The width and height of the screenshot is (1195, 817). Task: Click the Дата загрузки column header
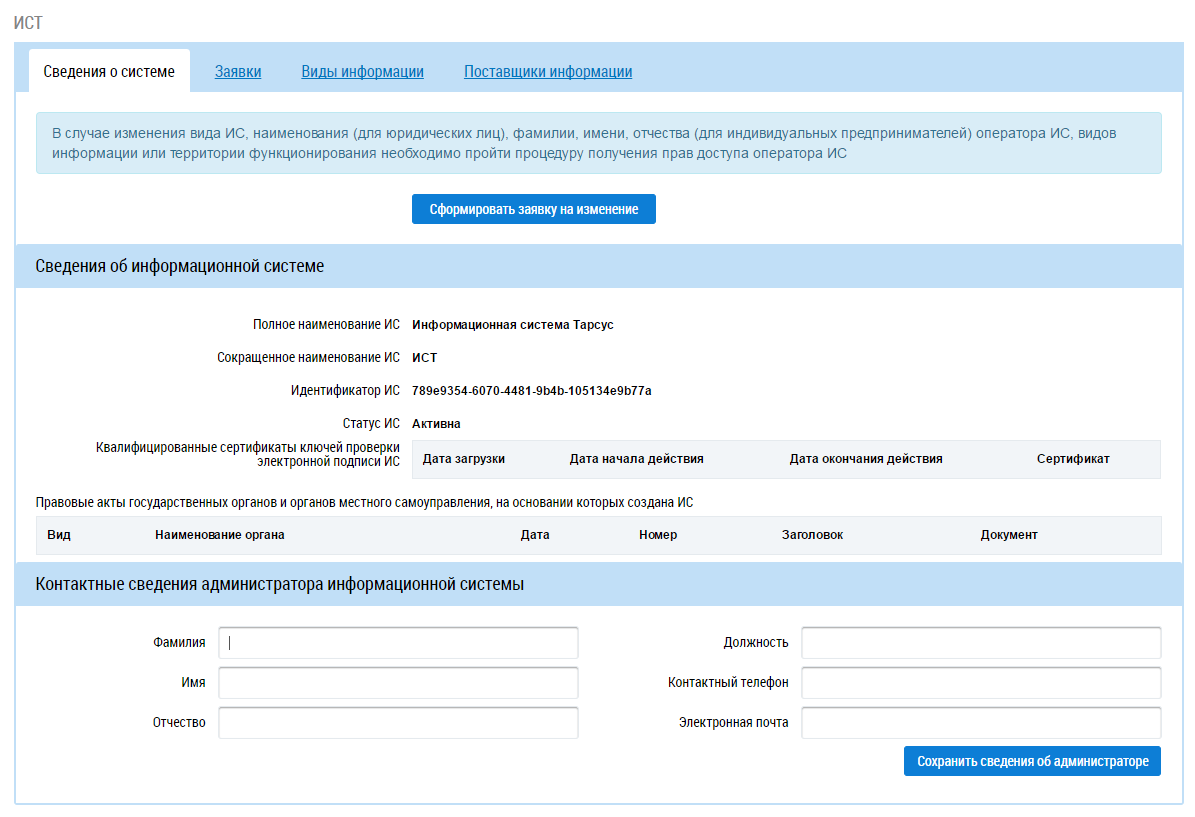click(463, 459)
